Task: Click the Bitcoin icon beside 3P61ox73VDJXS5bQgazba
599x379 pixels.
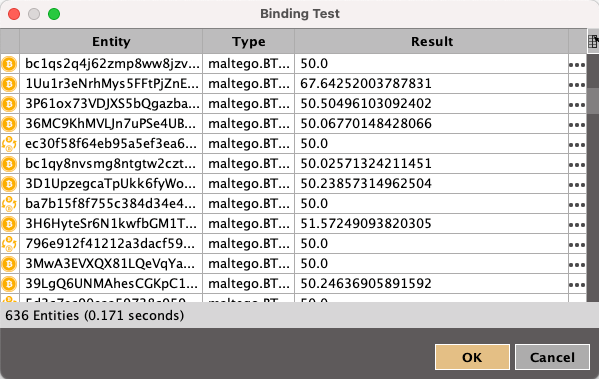Action: tap(9, 104)
